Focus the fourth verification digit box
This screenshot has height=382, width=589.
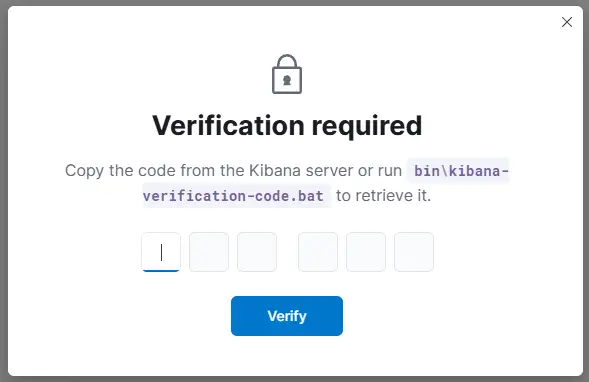318,252
